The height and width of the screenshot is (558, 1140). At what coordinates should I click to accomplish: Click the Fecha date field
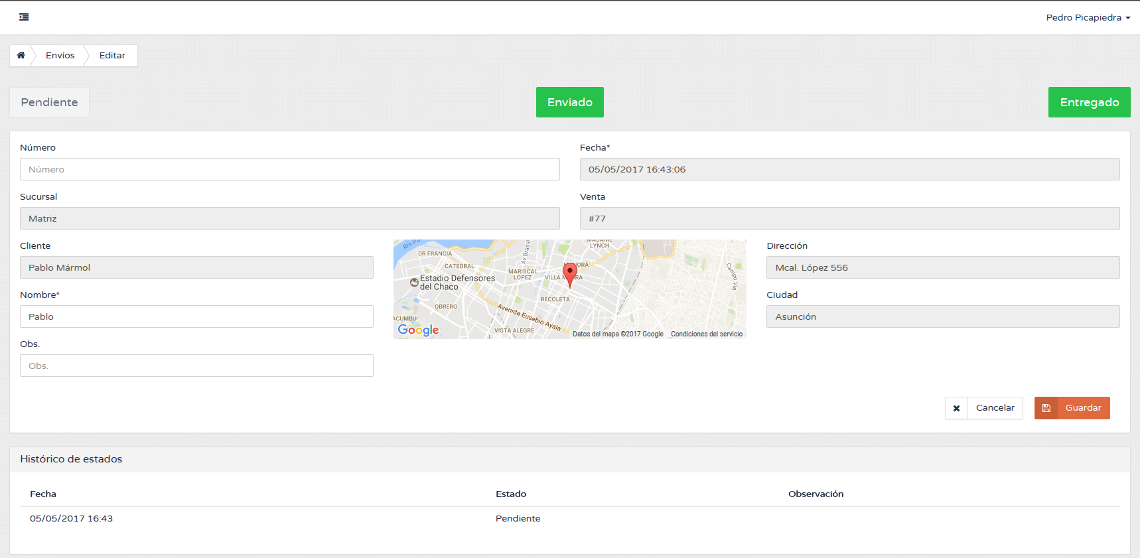849,170
